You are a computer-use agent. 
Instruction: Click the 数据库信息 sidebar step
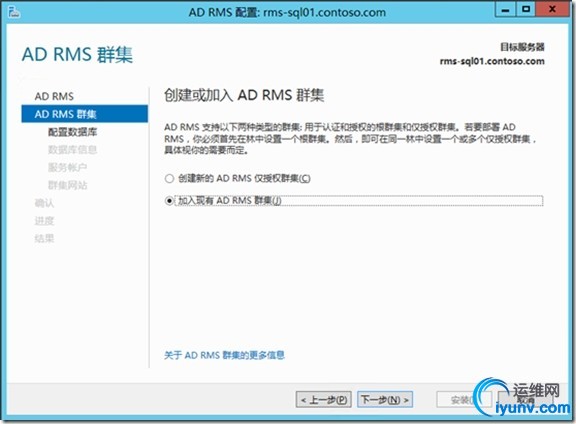coord(72,150)
